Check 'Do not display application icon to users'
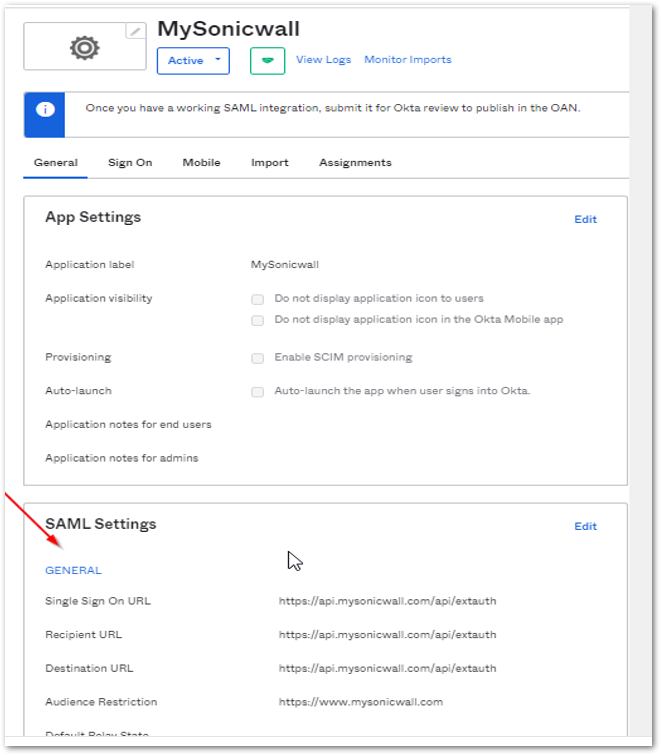 pos(258,299)
